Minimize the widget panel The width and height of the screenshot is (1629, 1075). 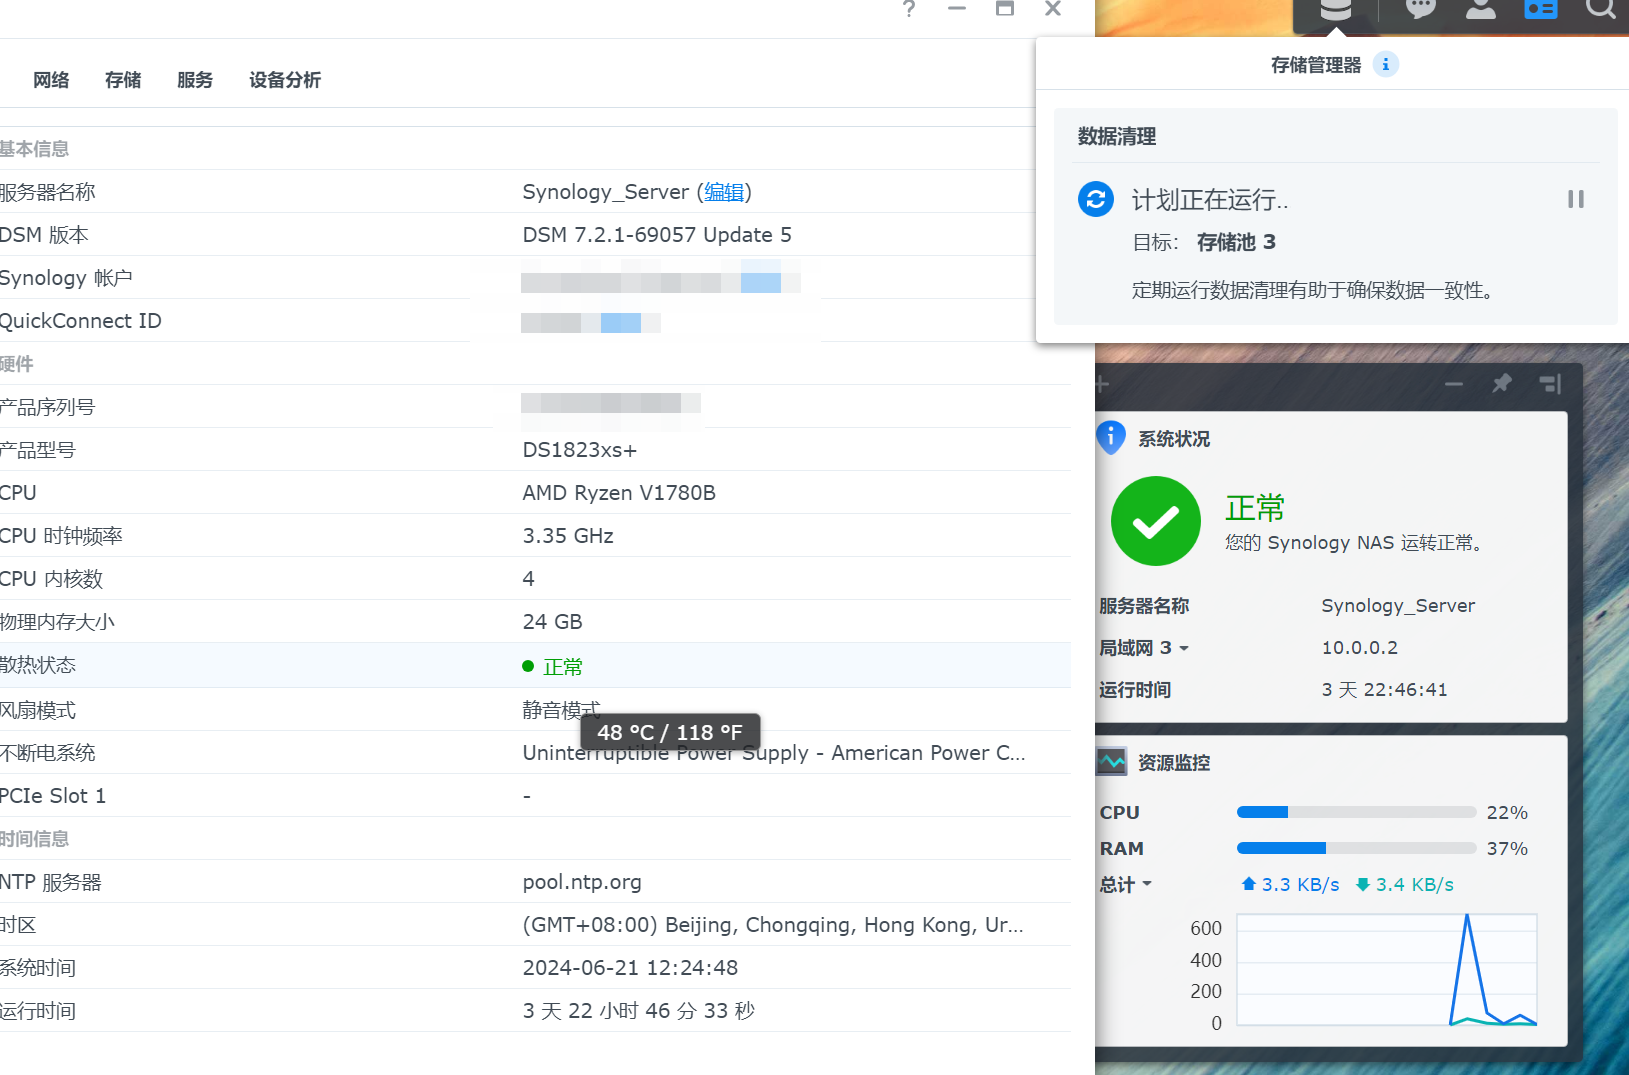coord(1454,384)
